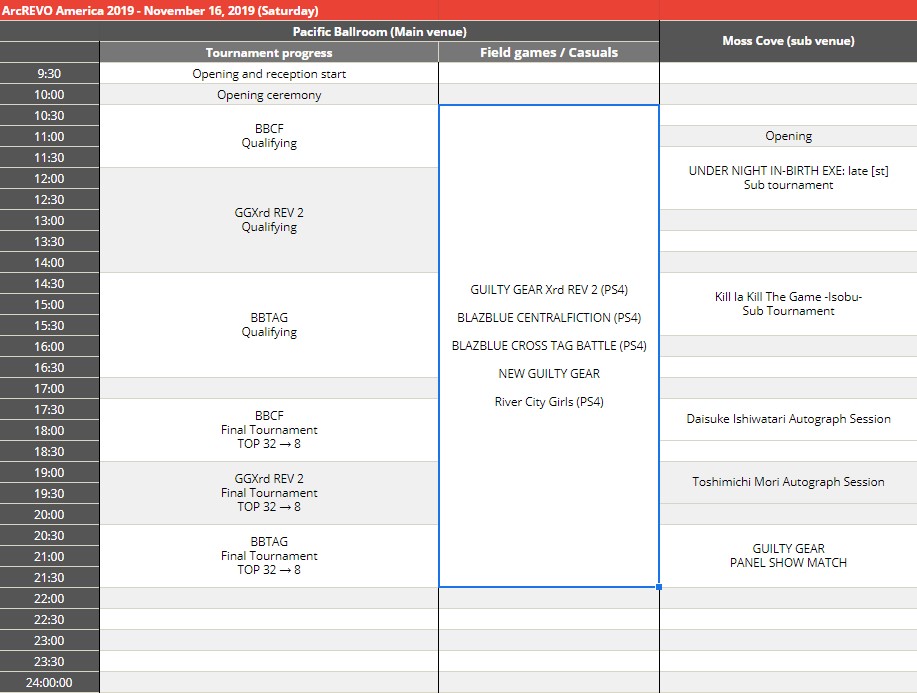This screenshot has width=917, height=693.
Task: Select the 17:00 time cell
Action: coord(49,389)
